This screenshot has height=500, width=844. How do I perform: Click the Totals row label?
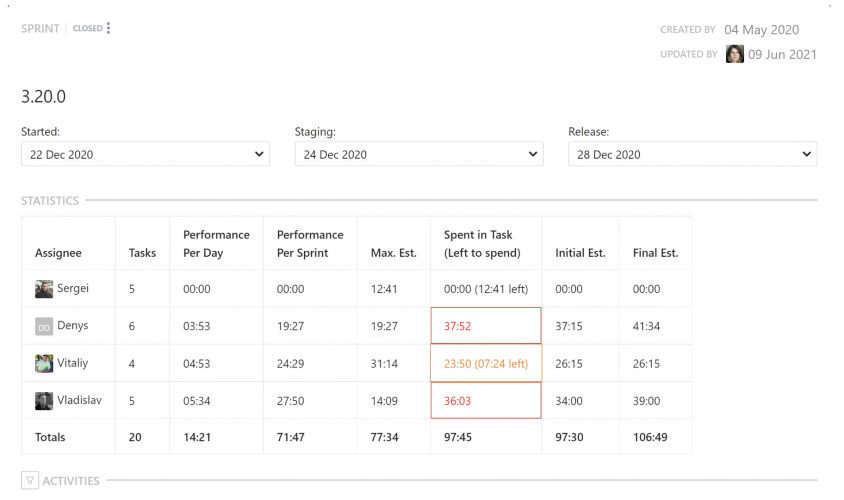[x=50, y=437]
